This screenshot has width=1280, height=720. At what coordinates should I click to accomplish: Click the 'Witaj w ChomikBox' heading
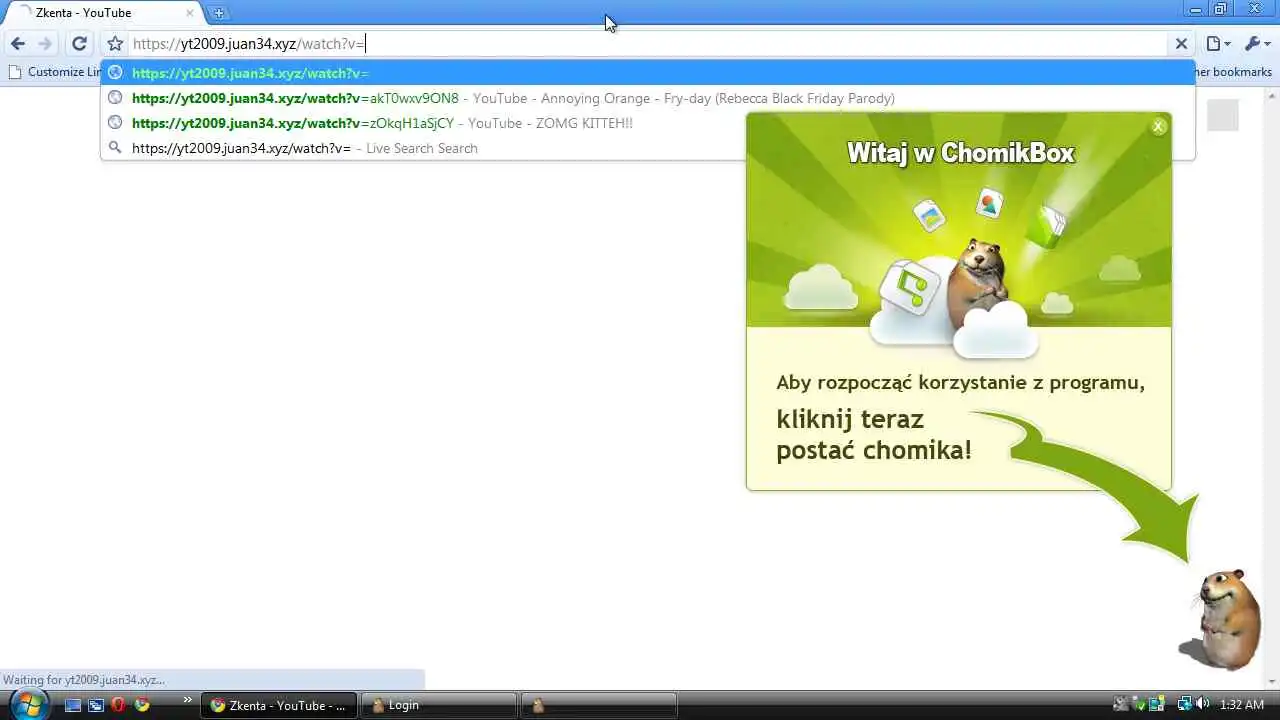pos(960,153)
